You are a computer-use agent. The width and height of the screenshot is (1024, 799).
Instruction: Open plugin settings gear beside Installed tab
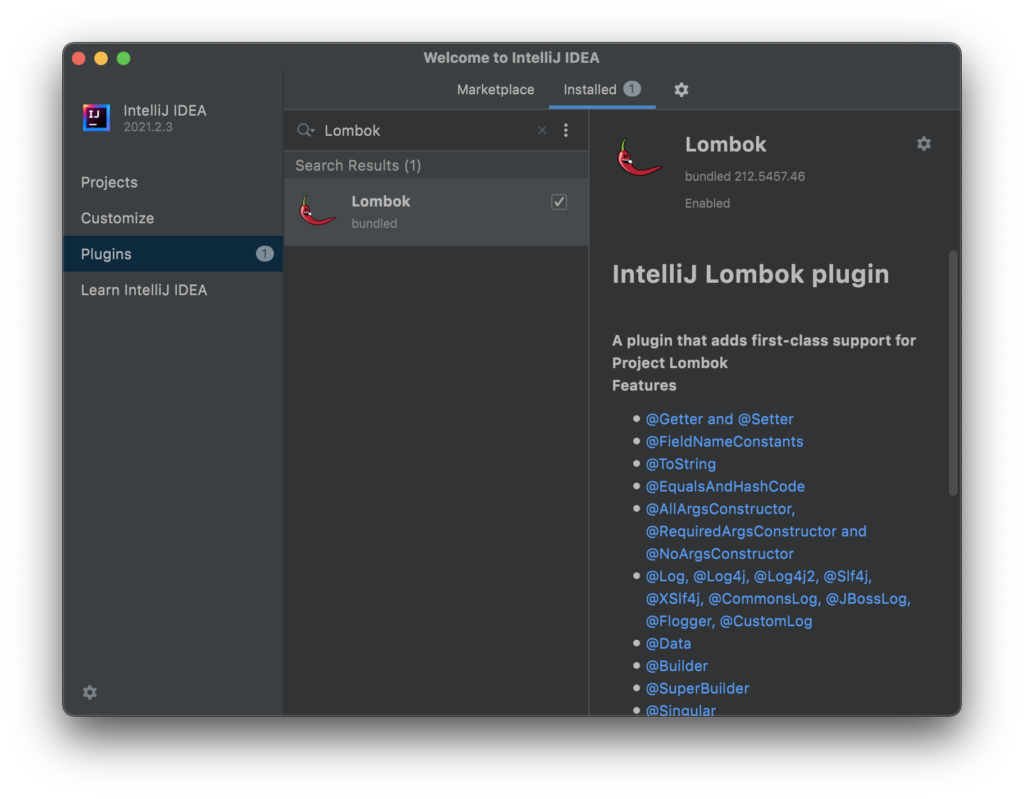pyautogui.click(x=681, y=90)
